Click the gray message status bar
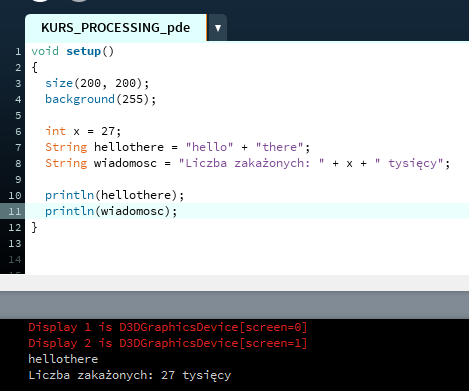This screenshot has height=391, width=469. coord(234,305)
